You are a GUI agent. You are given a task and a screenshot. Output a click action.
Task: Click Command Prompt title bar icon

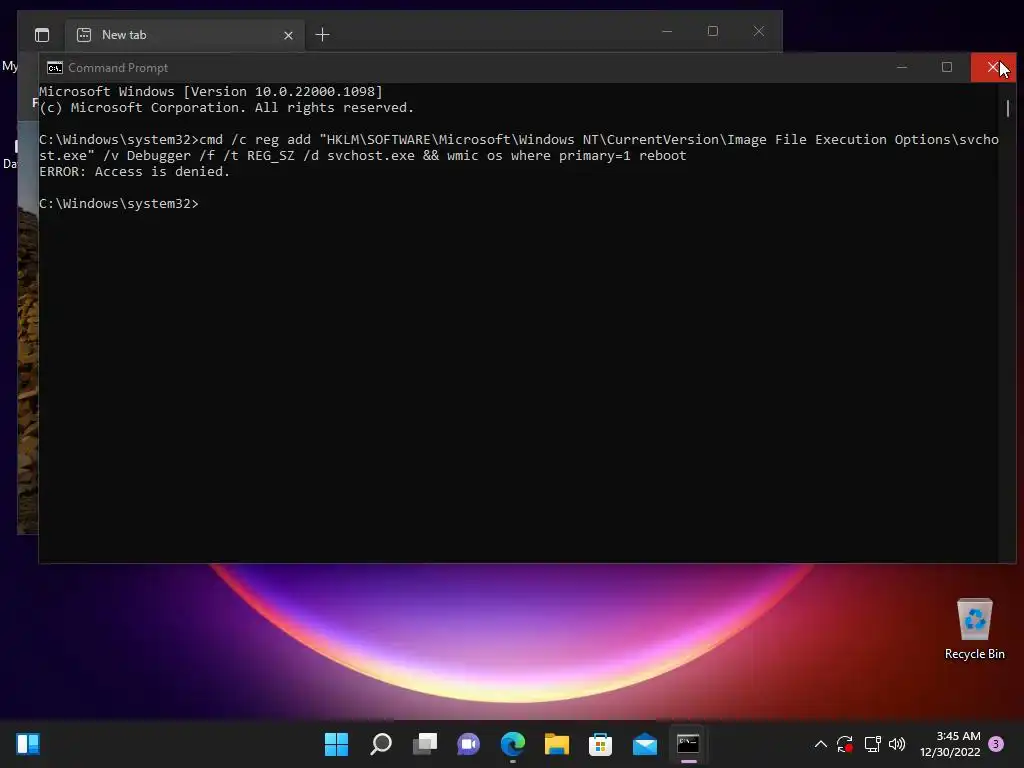pos(55,68)
